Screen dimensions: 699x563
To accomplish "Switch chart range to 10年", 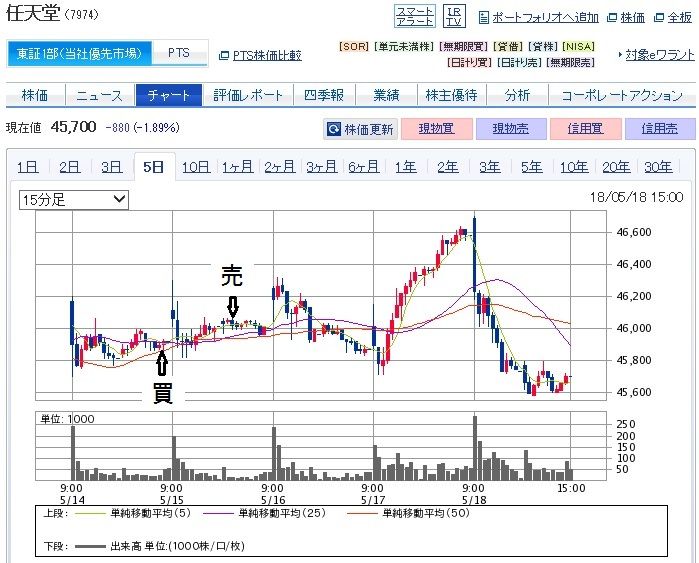I will 574,167.
